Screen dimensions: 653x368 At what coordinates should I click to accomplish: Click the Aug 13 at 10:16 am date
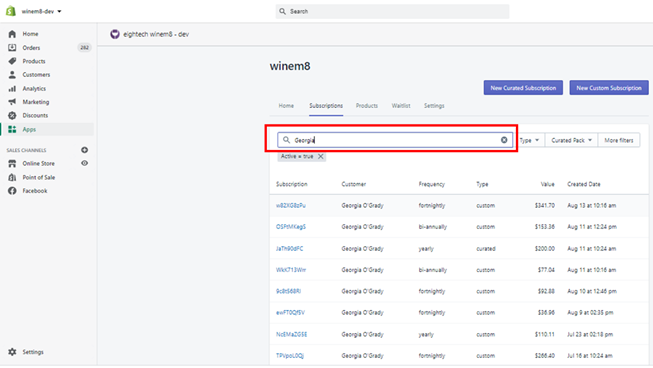click(591, 205)
